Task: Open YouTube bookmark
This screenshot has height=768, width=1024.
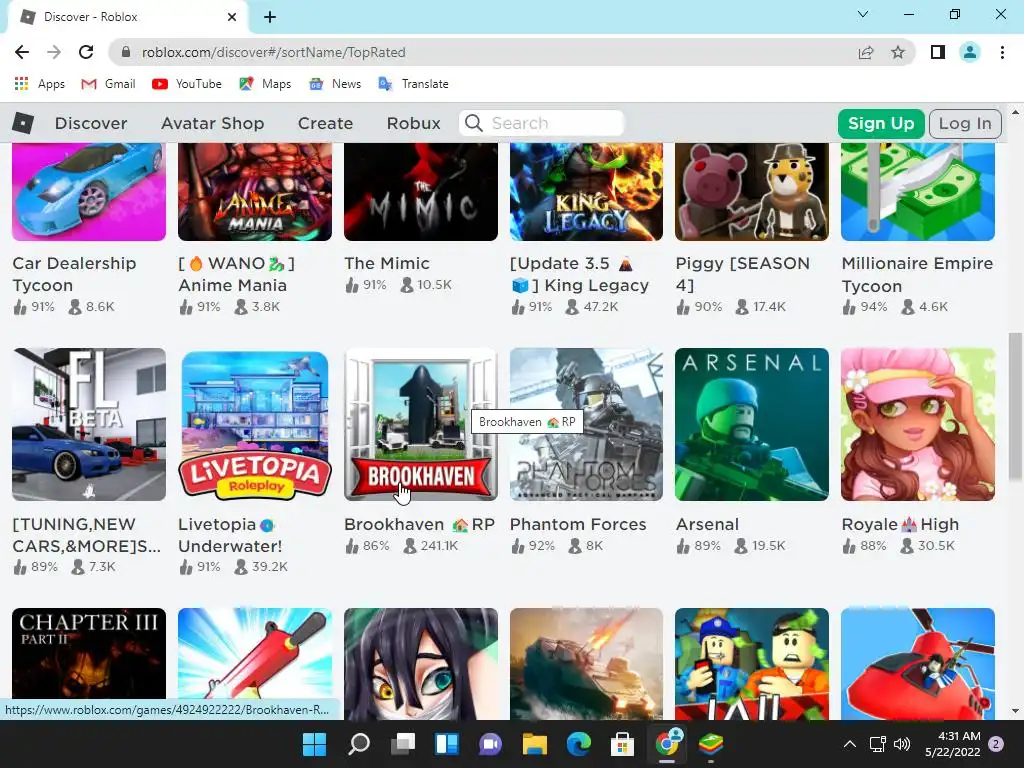Action: pyautogui.click(x=187, y=84)
